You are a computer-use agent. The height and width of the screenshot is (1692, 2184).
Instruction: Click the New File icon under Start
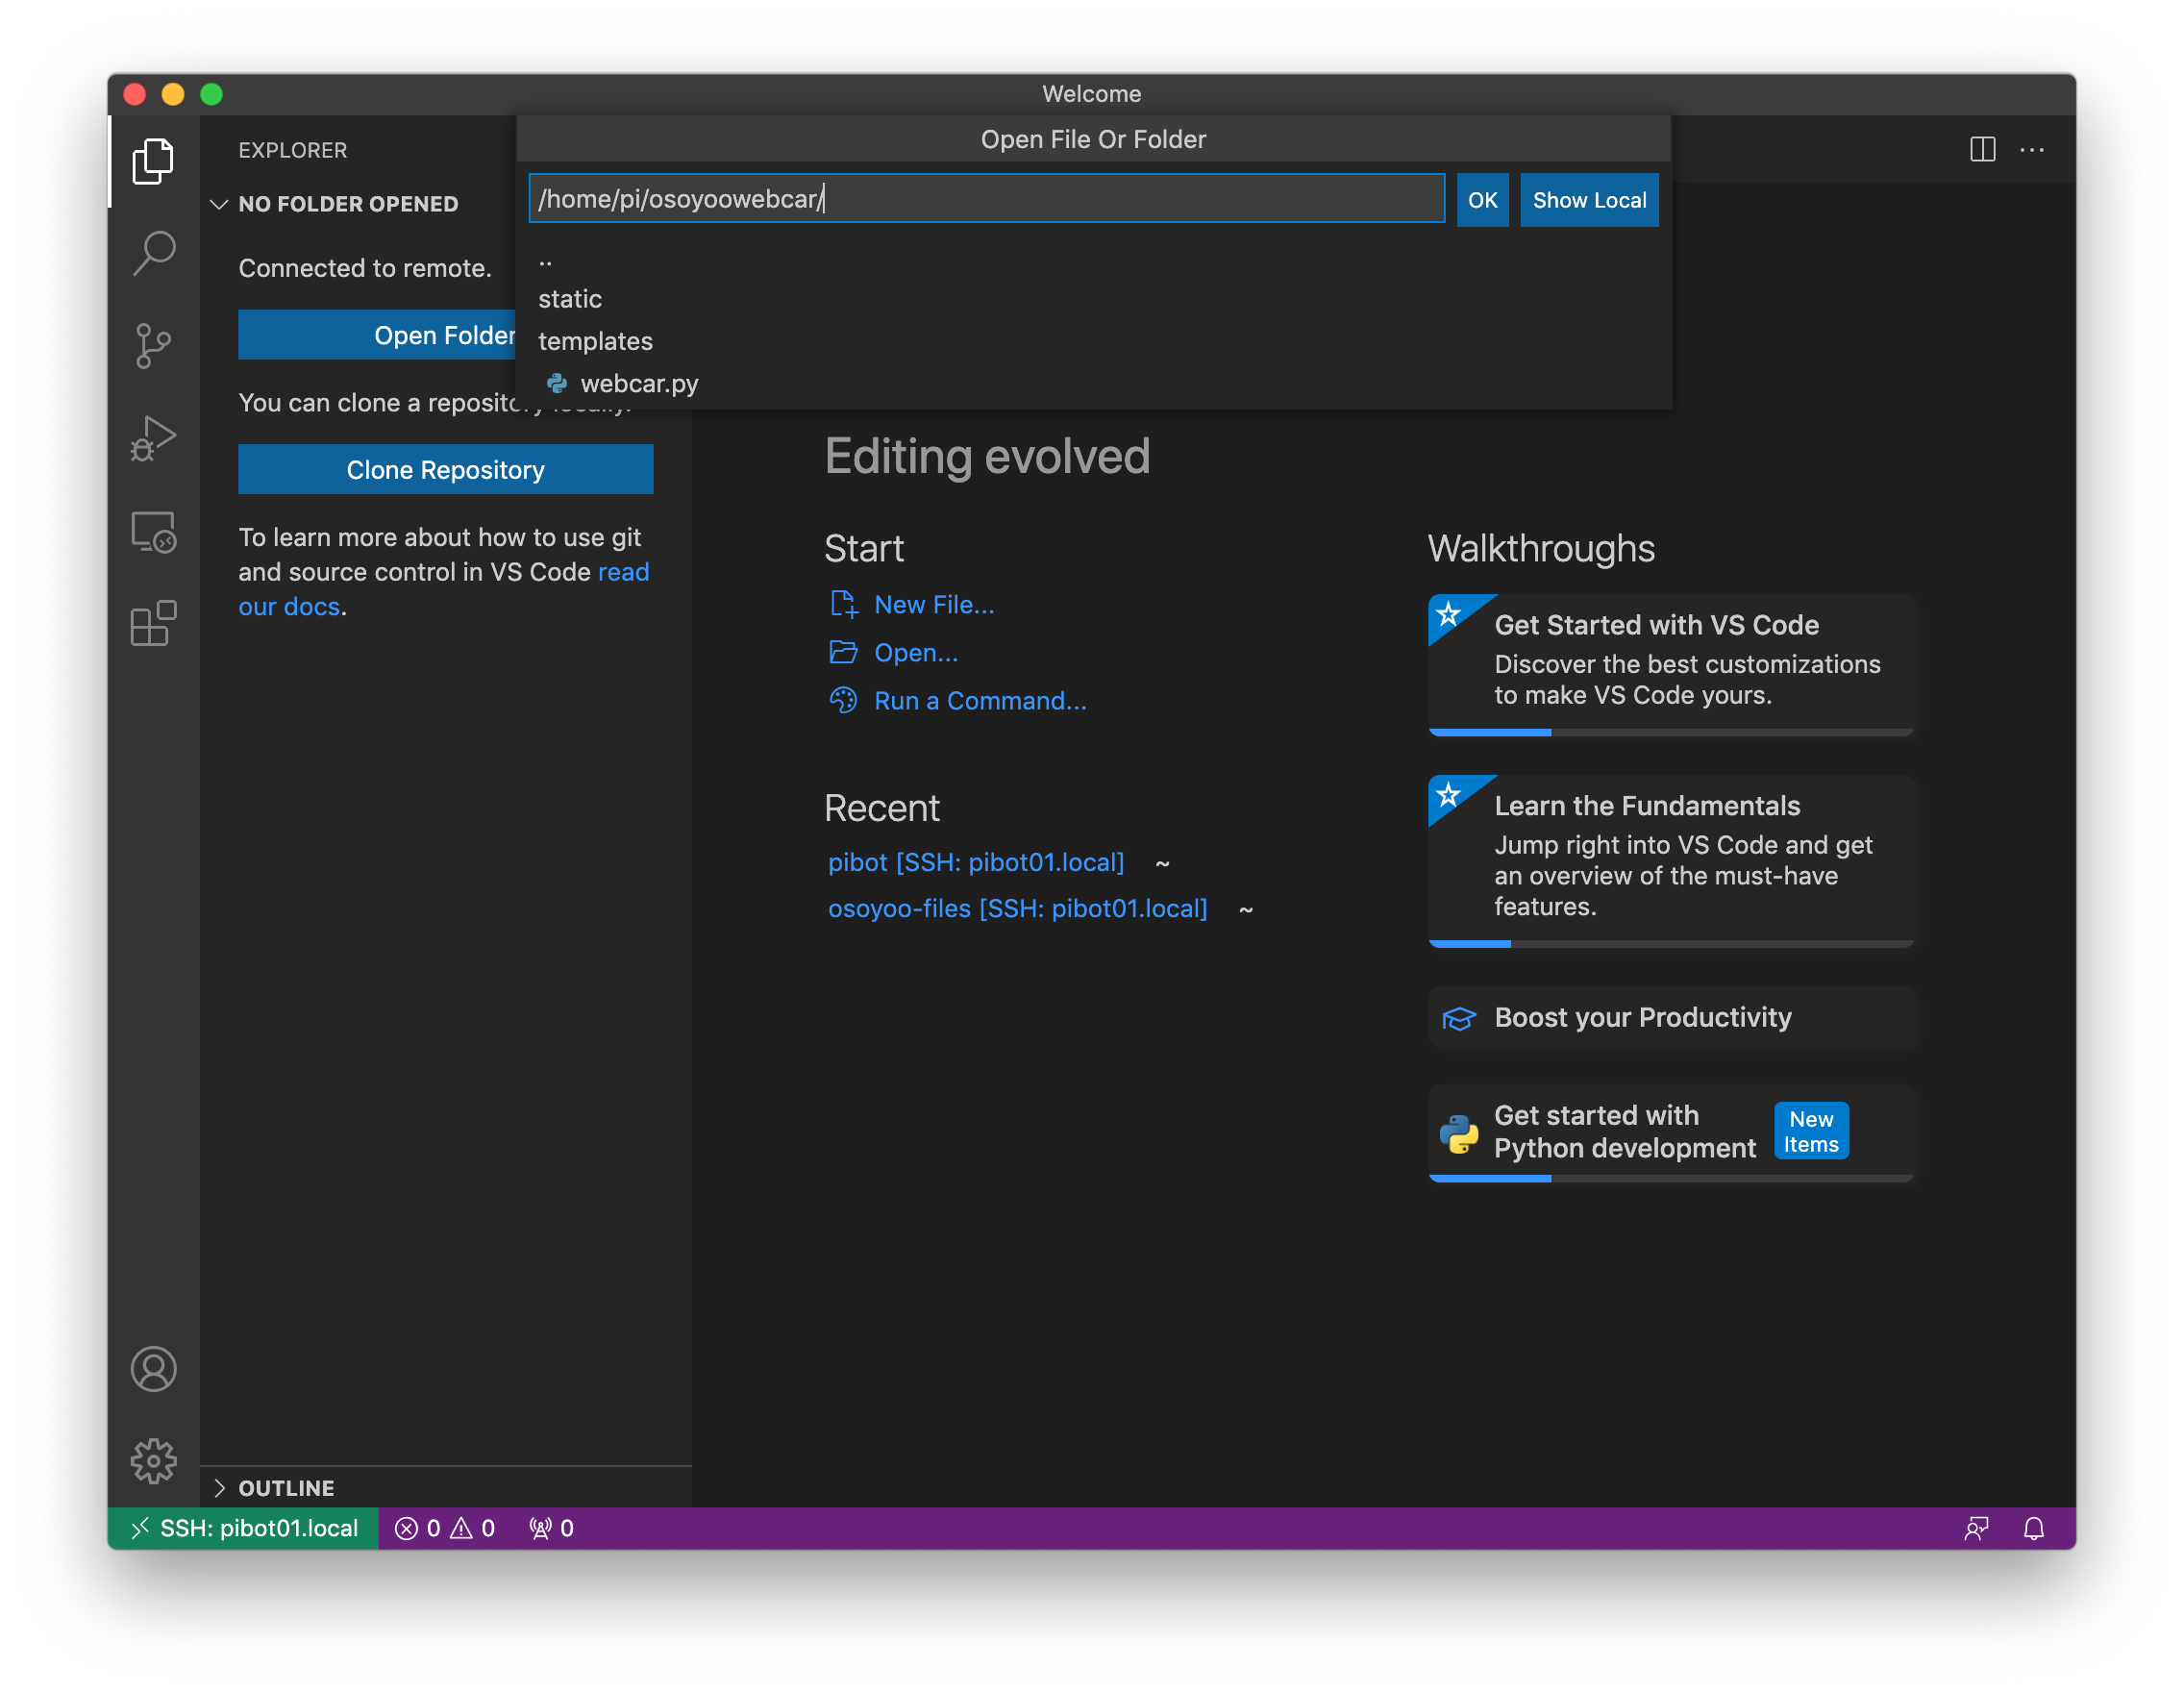[x=843, y=604]
